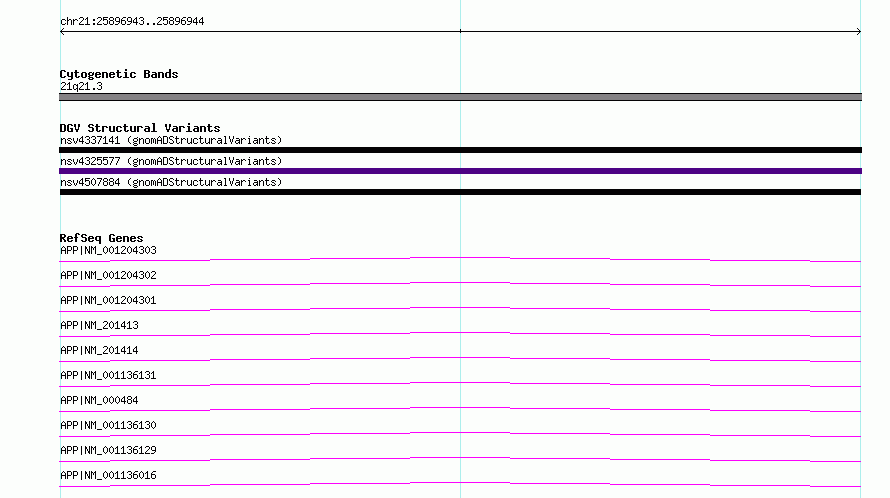Image resolution: width=890 pixels, height=498 pixels.
Task: Click the gray 21q21.3 cytogenetic band bar
Action: coord(460,97)
